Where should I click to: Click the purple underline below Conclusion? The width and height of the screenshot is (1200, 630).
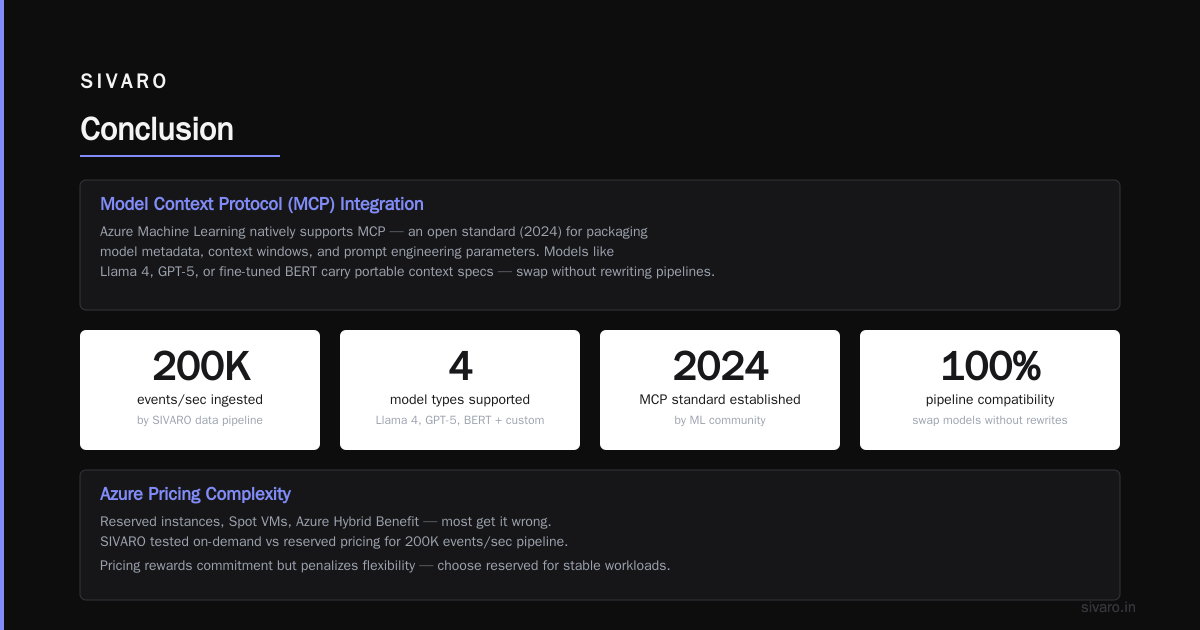[180, 156]
